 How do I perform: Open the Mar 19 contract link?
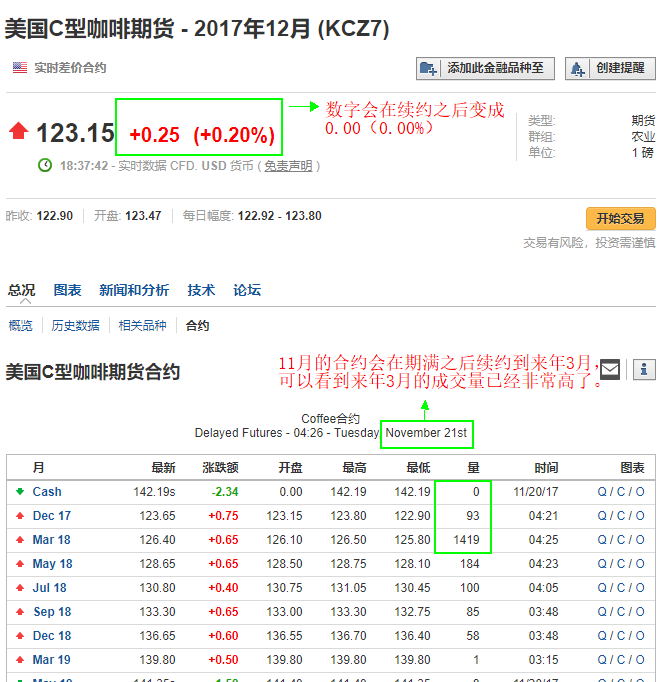51,659
